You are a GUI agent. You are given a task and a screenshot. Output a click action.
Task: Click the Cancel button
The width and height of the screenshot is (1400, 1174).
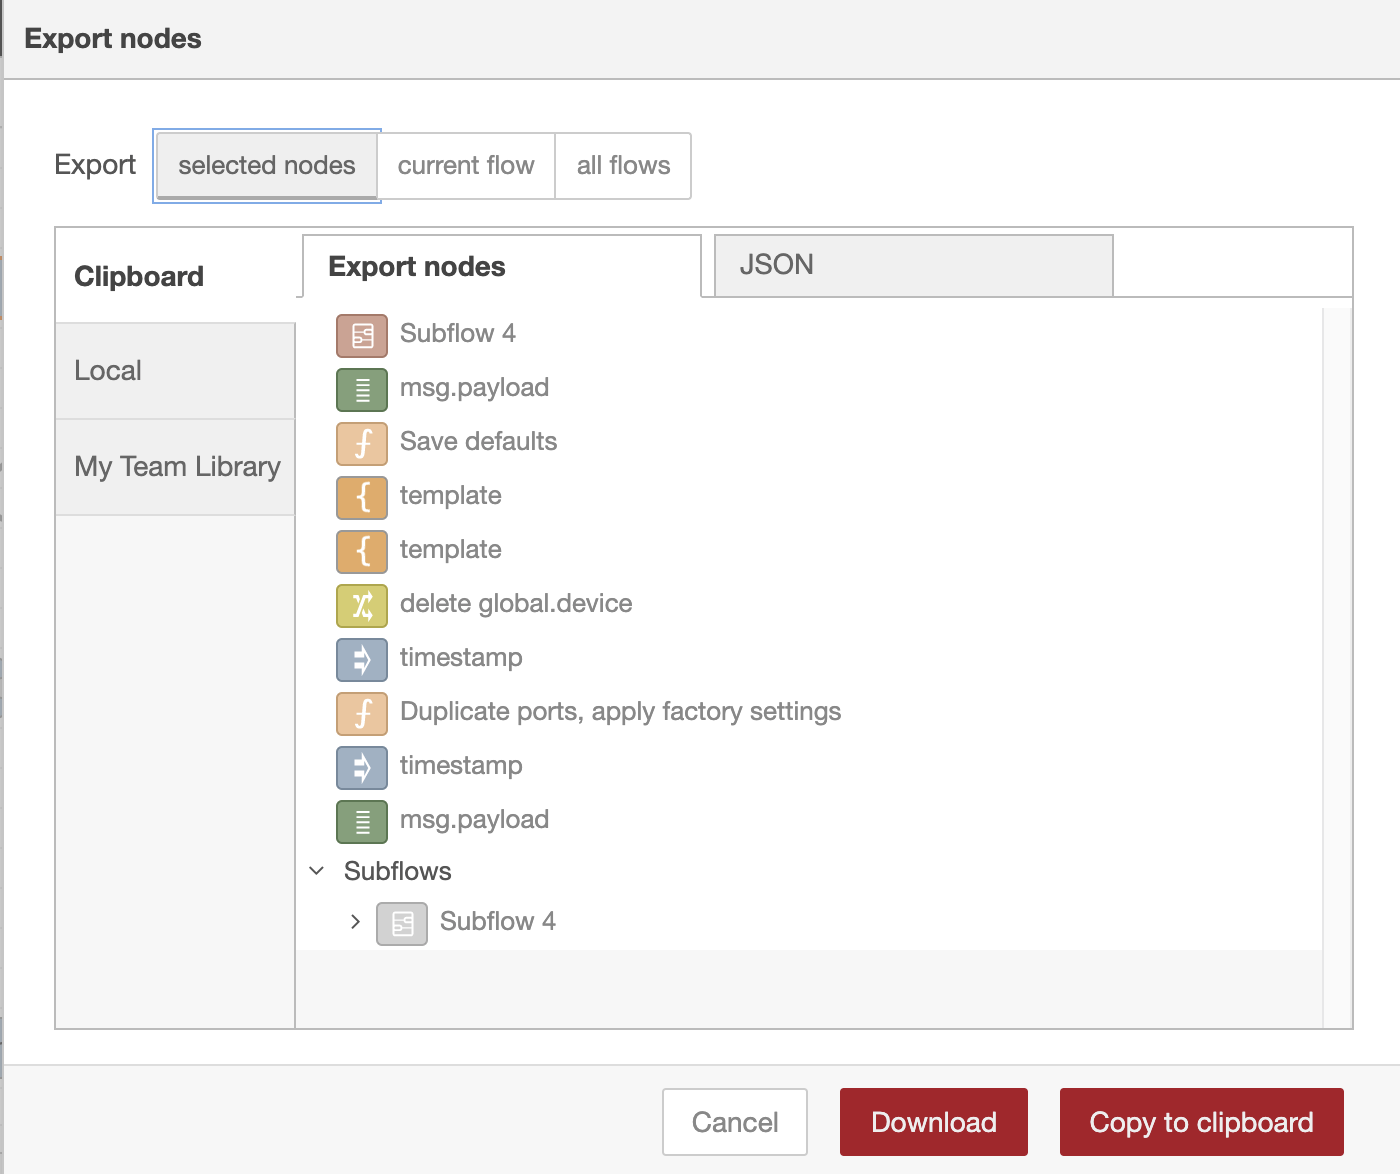(735, 1122)
